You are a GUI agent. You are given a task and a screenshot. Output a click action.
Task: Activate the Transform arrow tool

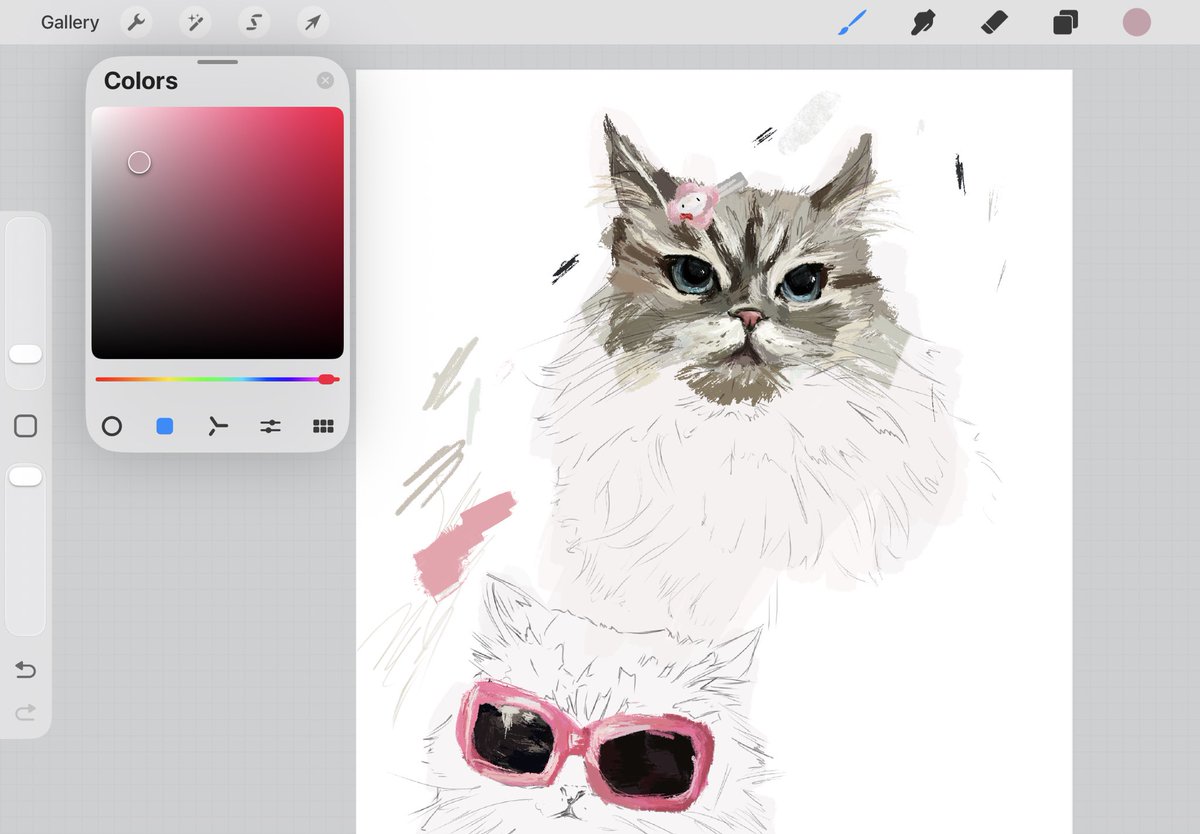[313, 22]
